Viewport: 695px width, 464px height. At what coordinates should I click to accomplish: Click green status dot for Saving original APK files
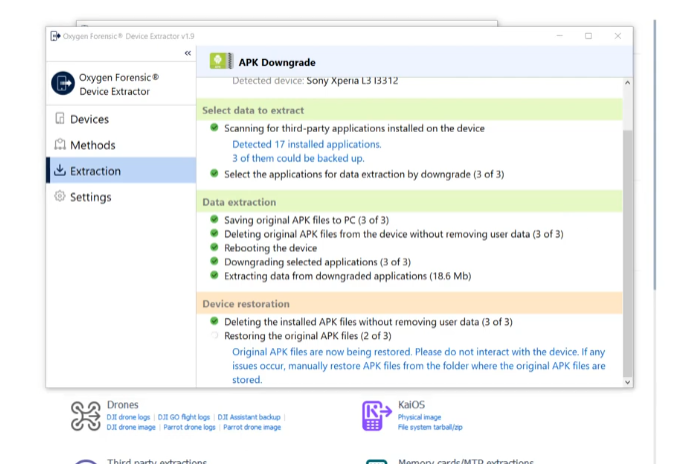click(214, 219)
